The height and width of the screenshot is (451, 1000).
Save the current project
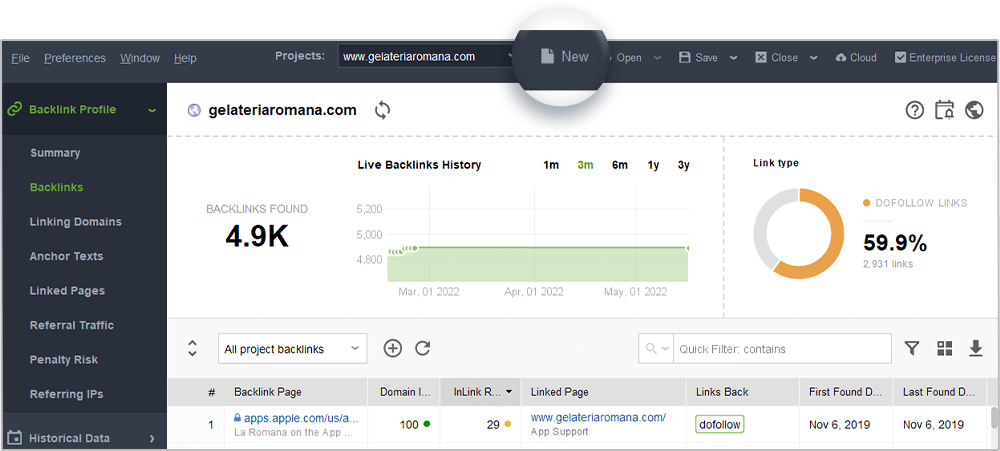pyautogui.click(x=699, y=58)
